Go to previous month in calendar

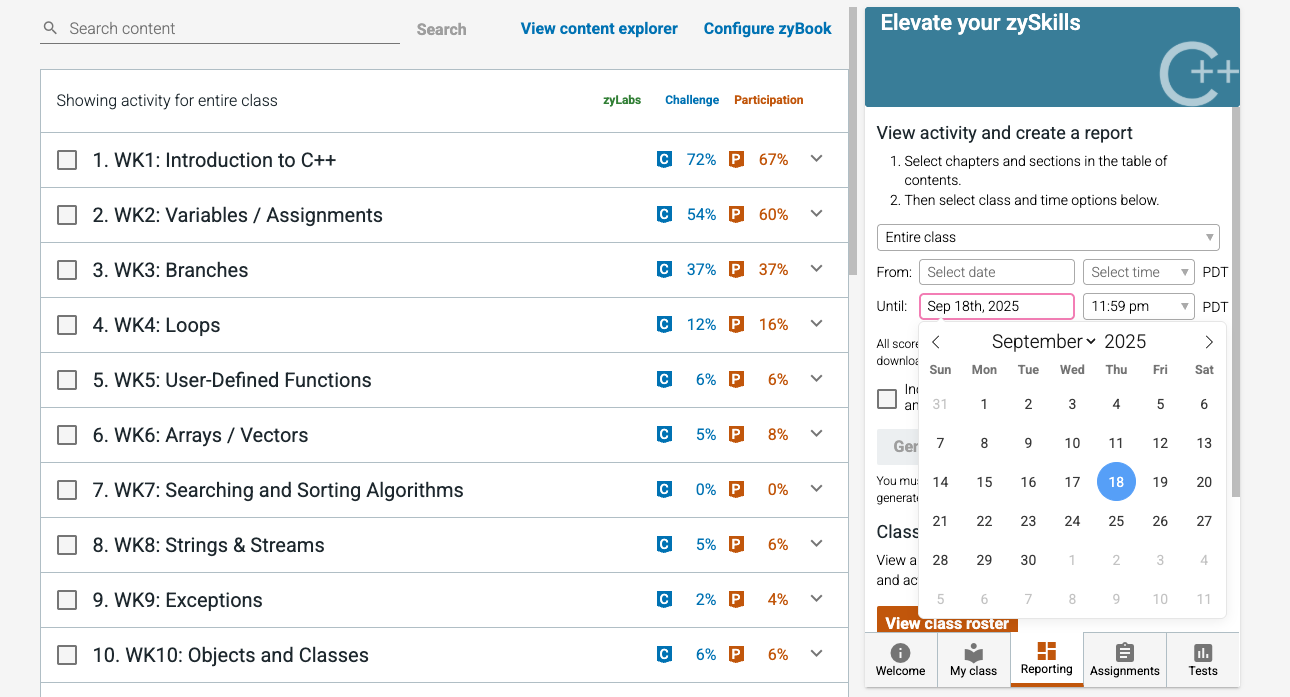point(936,342)
